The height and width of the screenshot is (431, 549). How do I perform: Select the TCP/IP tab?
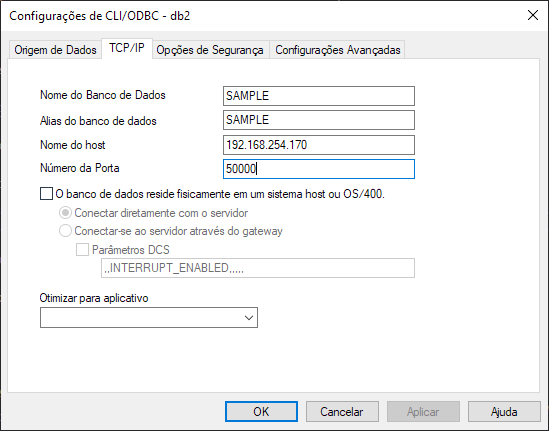point(127,48)
